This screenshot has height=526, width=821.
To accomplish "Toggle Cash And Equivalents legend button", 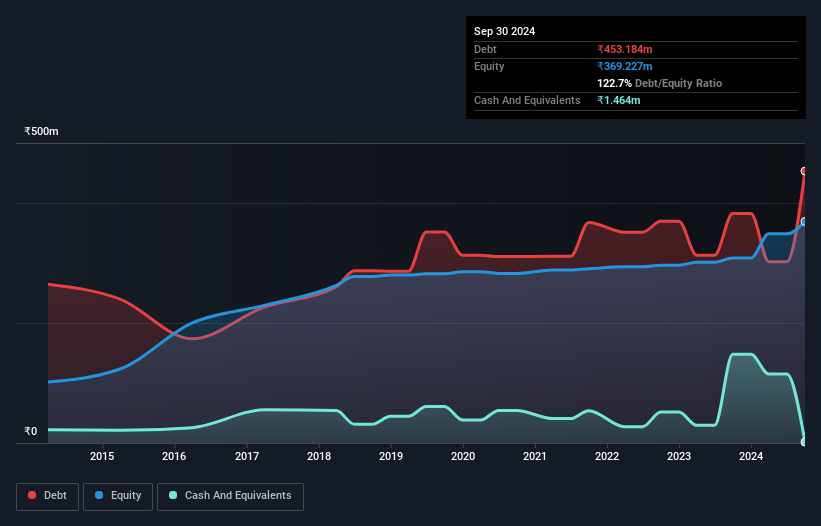I will (x=230, y=496).
